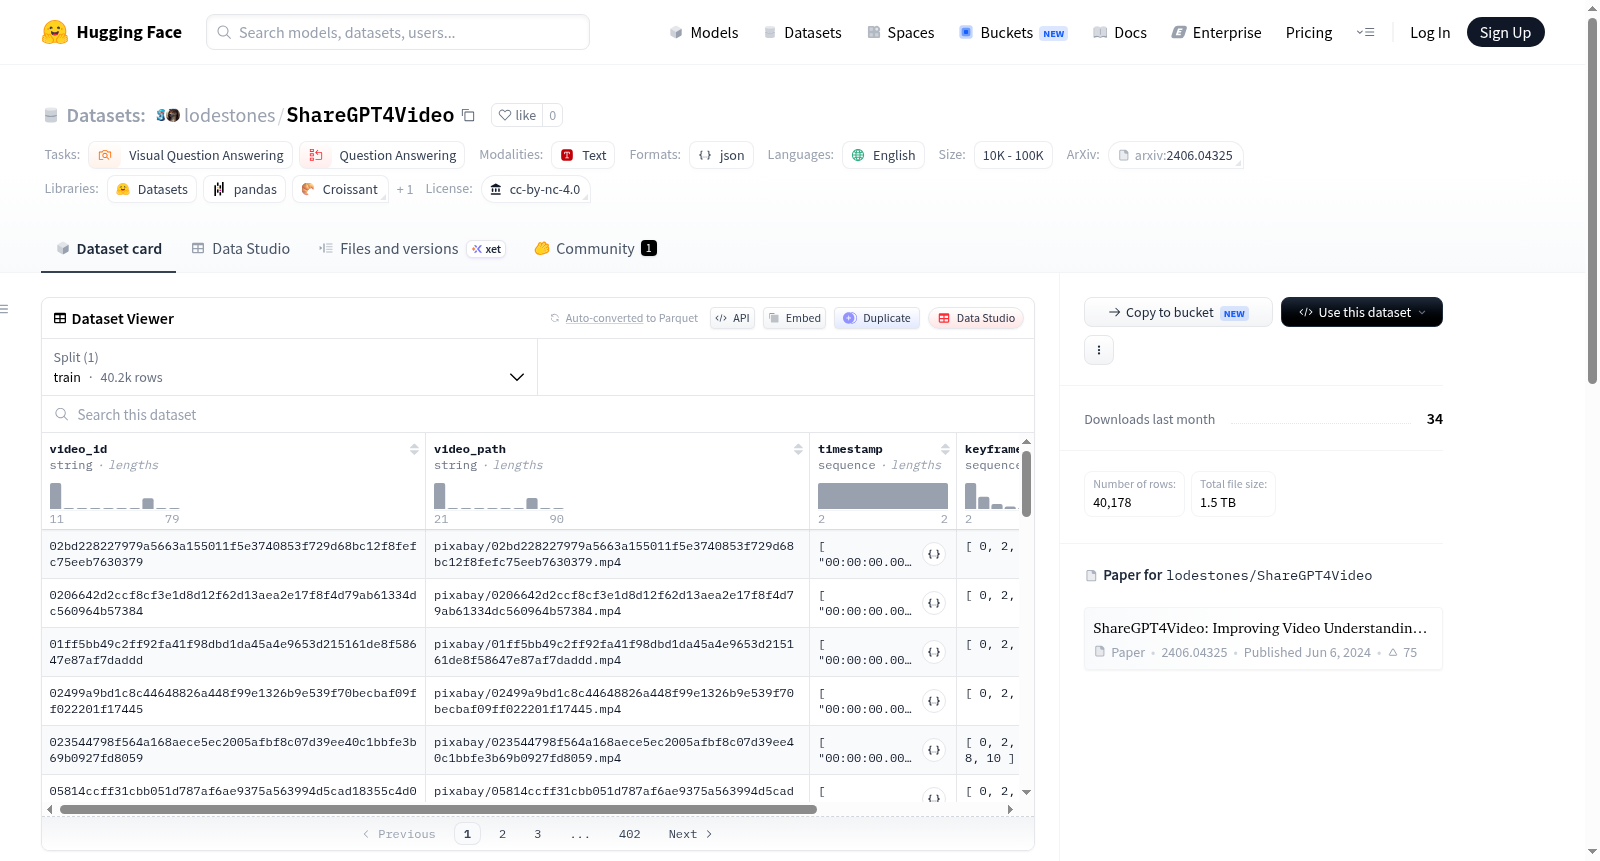The image size is (1600, 861).
Task: Like the ShareGPT4Video dataset
Action: point(518,115)
